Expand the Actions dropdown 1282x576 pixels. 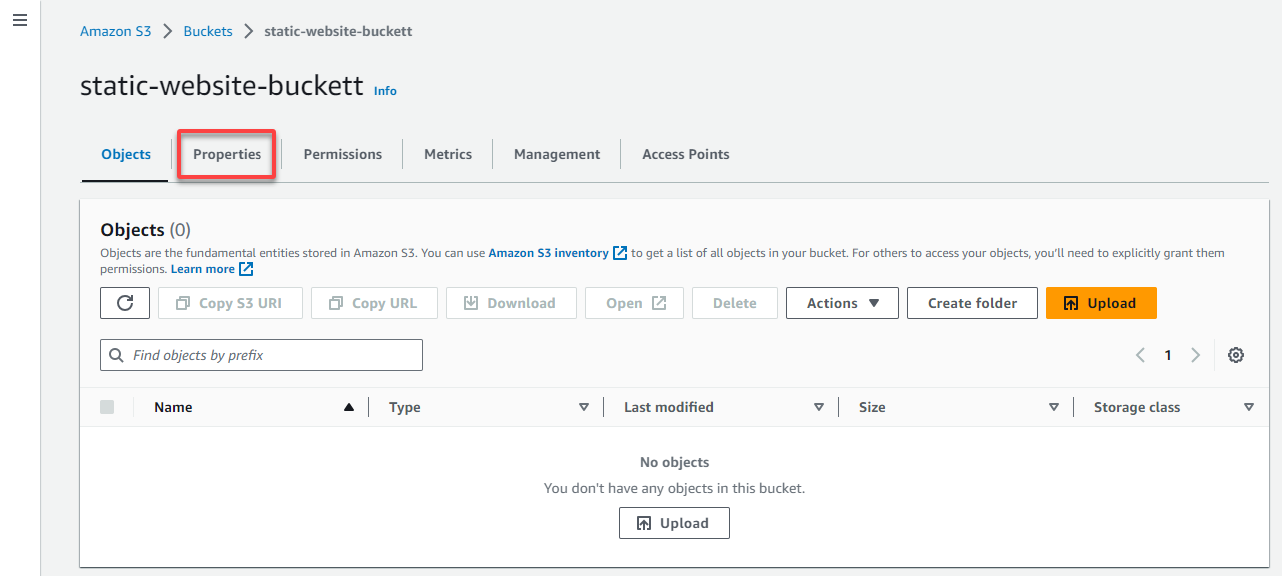pos(842,303)
